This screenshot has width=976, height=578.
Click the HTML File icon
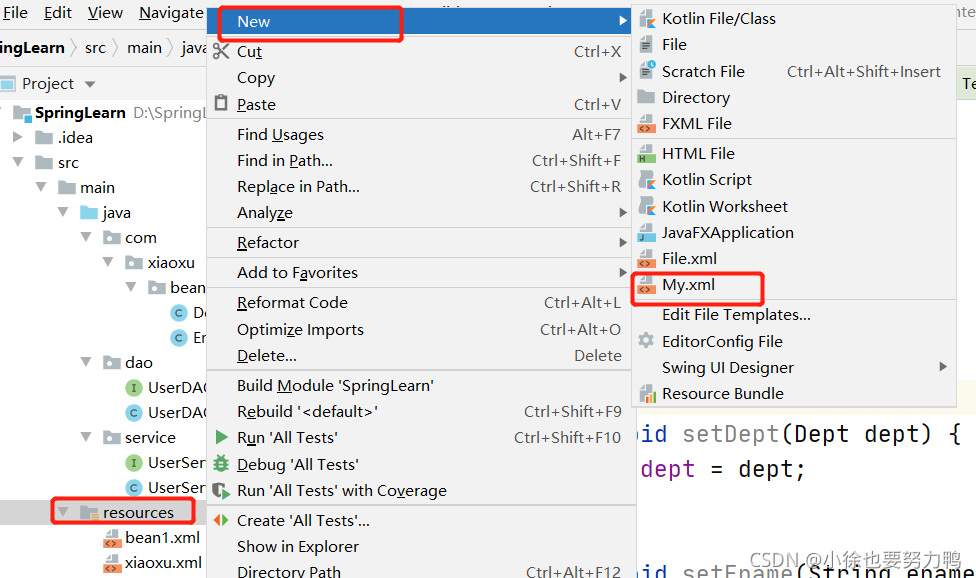(647, 154)
